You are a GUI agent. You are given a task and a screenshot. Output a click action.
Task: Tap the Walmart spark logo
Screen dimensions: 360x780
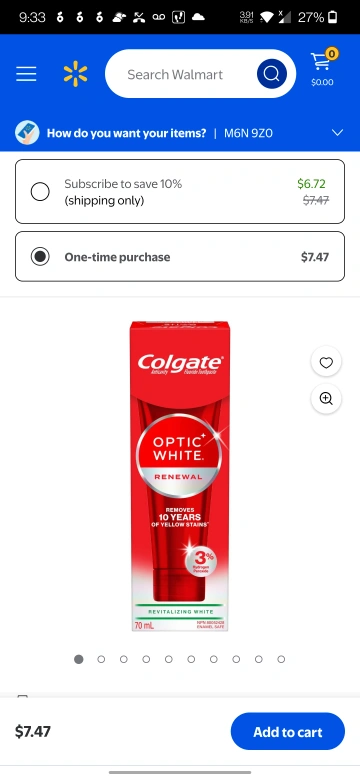point(76,74)
